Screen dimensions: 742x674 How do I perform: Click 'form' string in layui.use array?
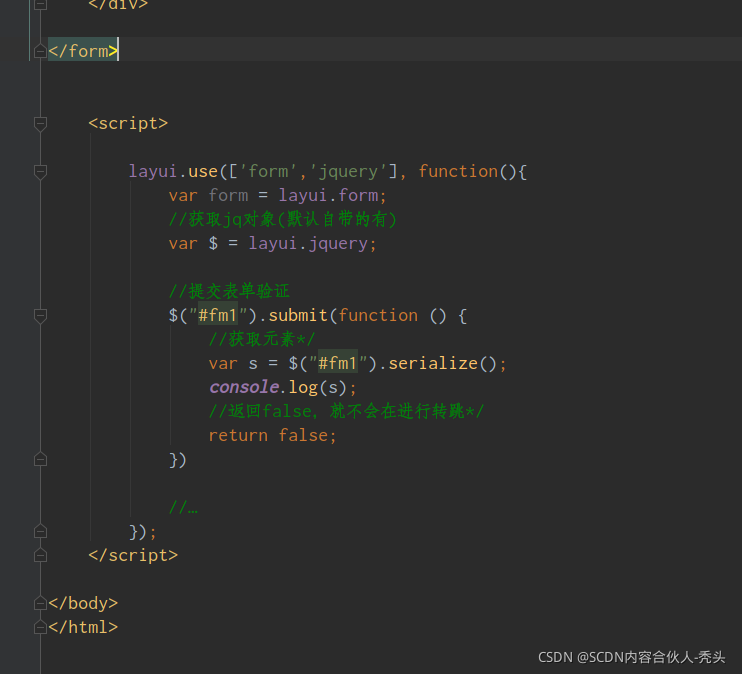coord(268,171)
